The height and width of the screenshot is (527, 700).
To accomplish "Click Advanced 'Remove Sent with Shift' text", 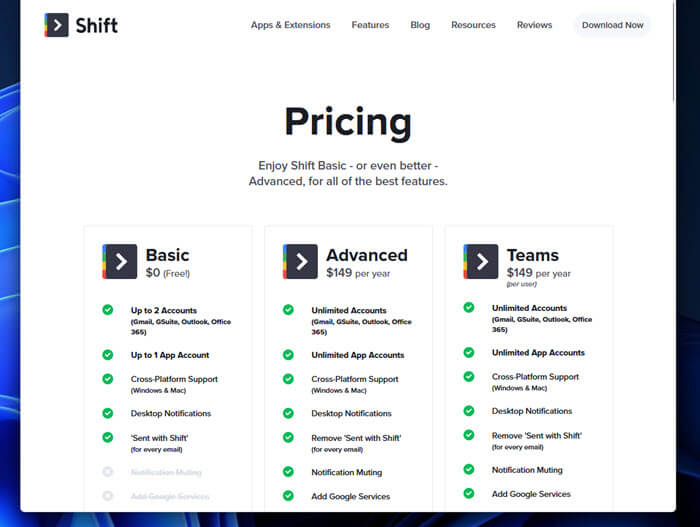I will coord(356,438).
